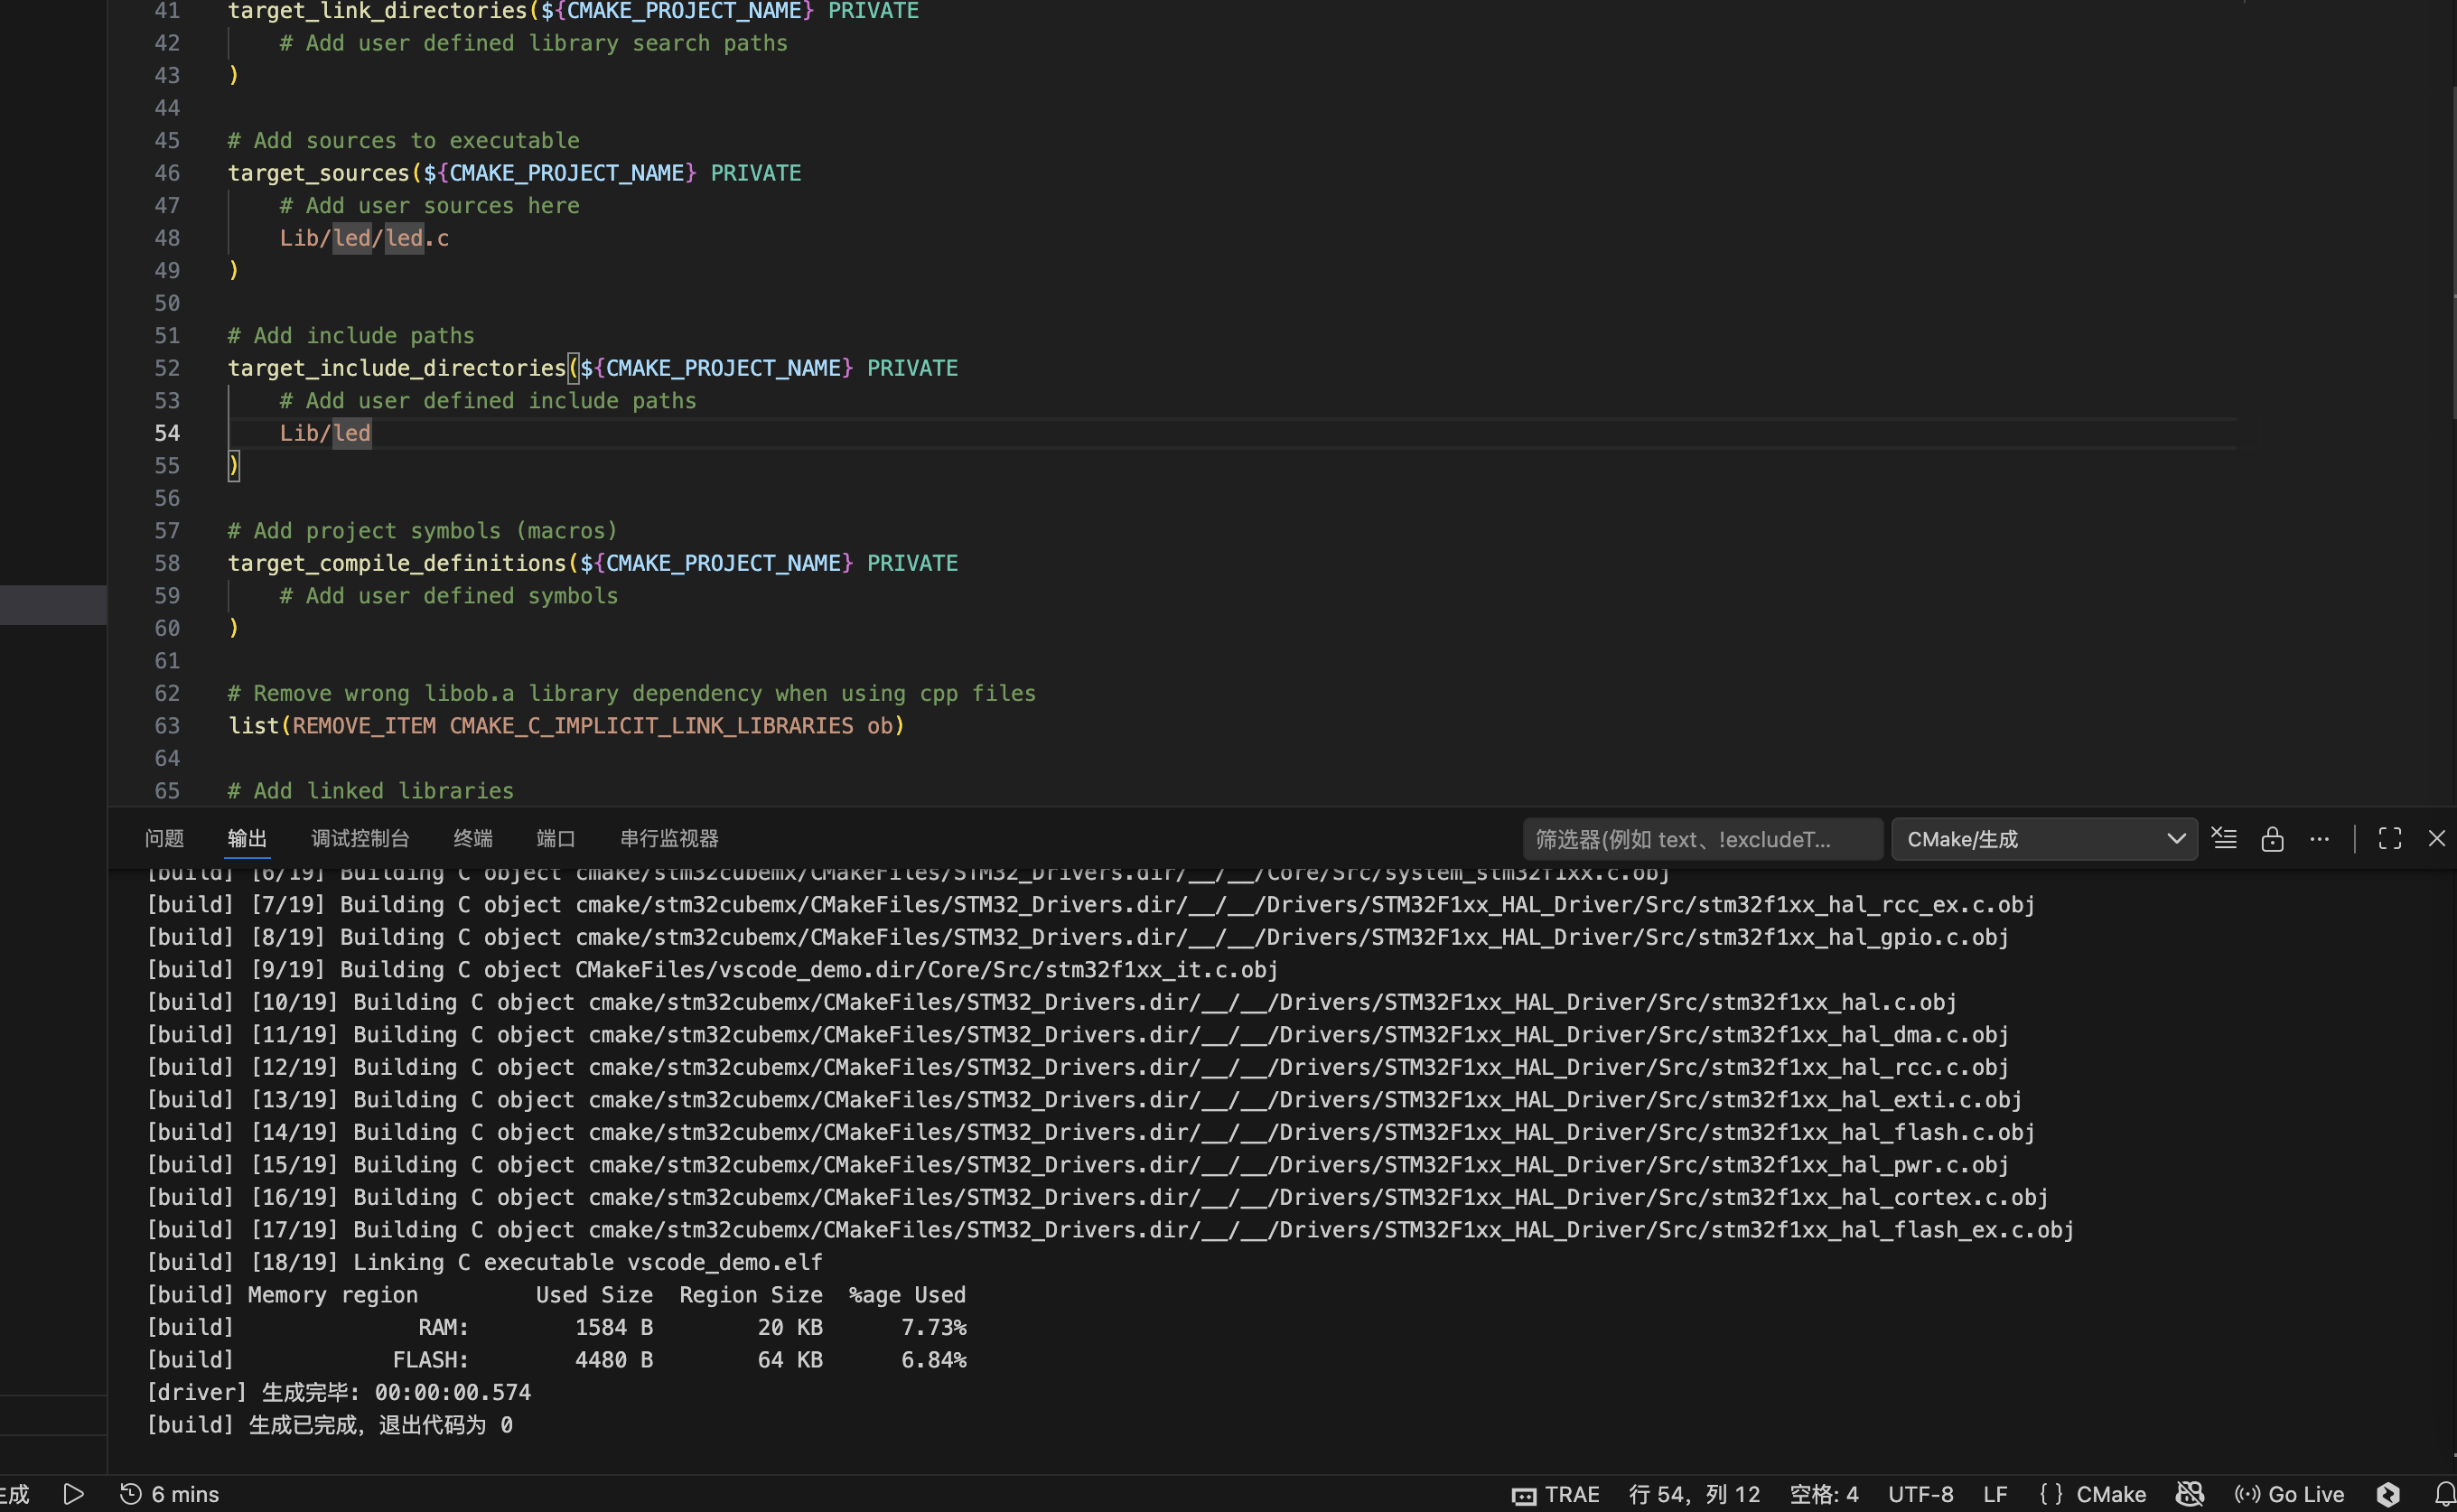Open the panel more actions ellipsis
The image size is (2457, 1512).
pos(2320,838)
